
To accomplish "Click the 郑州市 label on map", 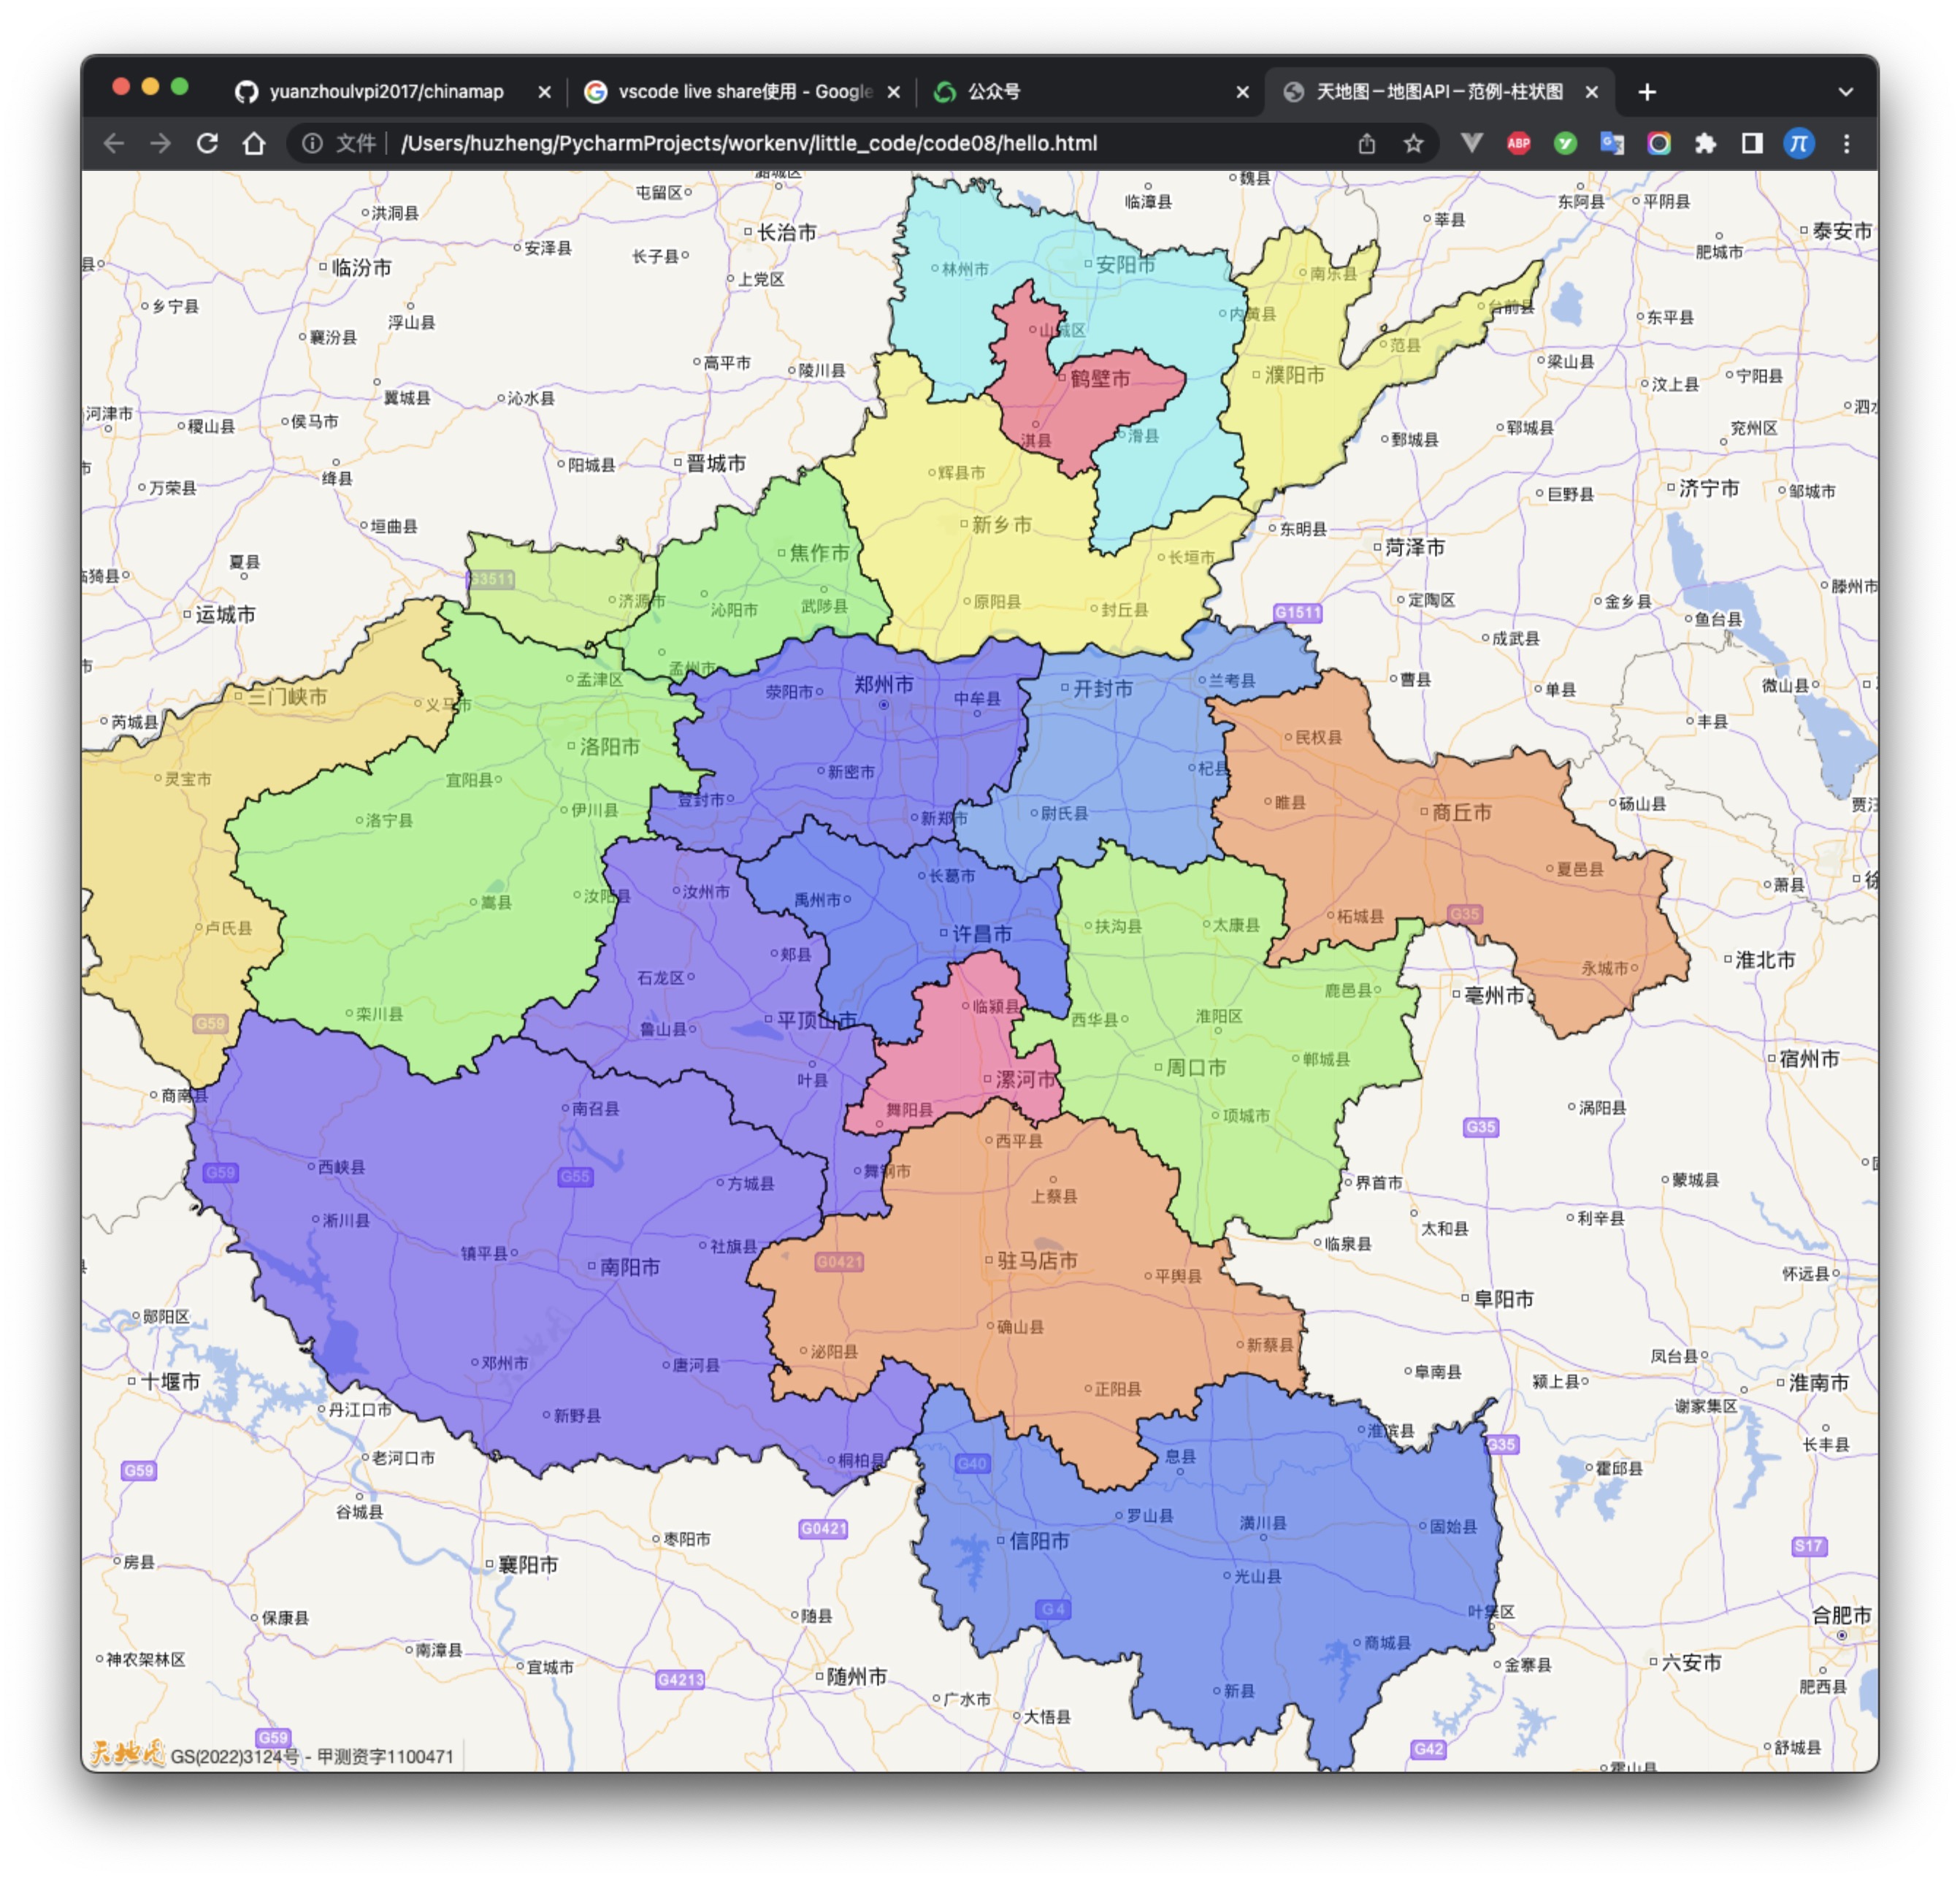I will [883, 685].
